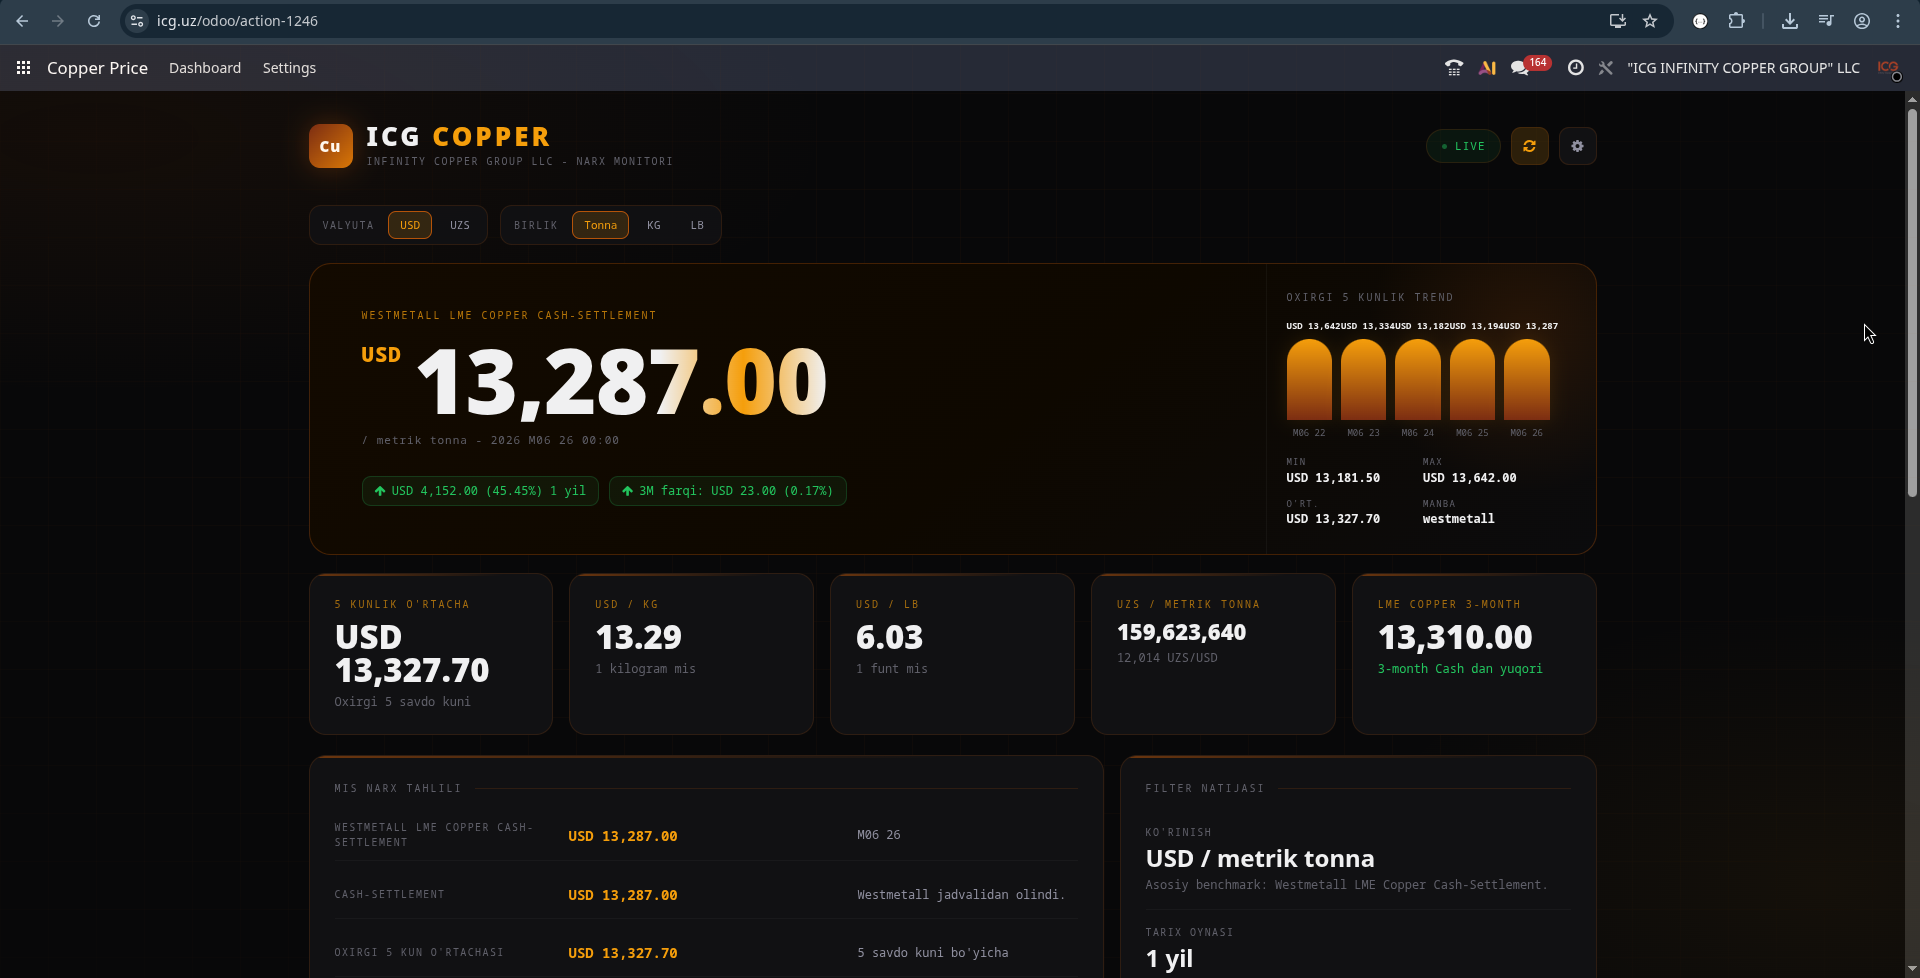Screen dimensions: 1920x978
Task: Open the VoIP phone icon
Action: tap(1454, 68)
